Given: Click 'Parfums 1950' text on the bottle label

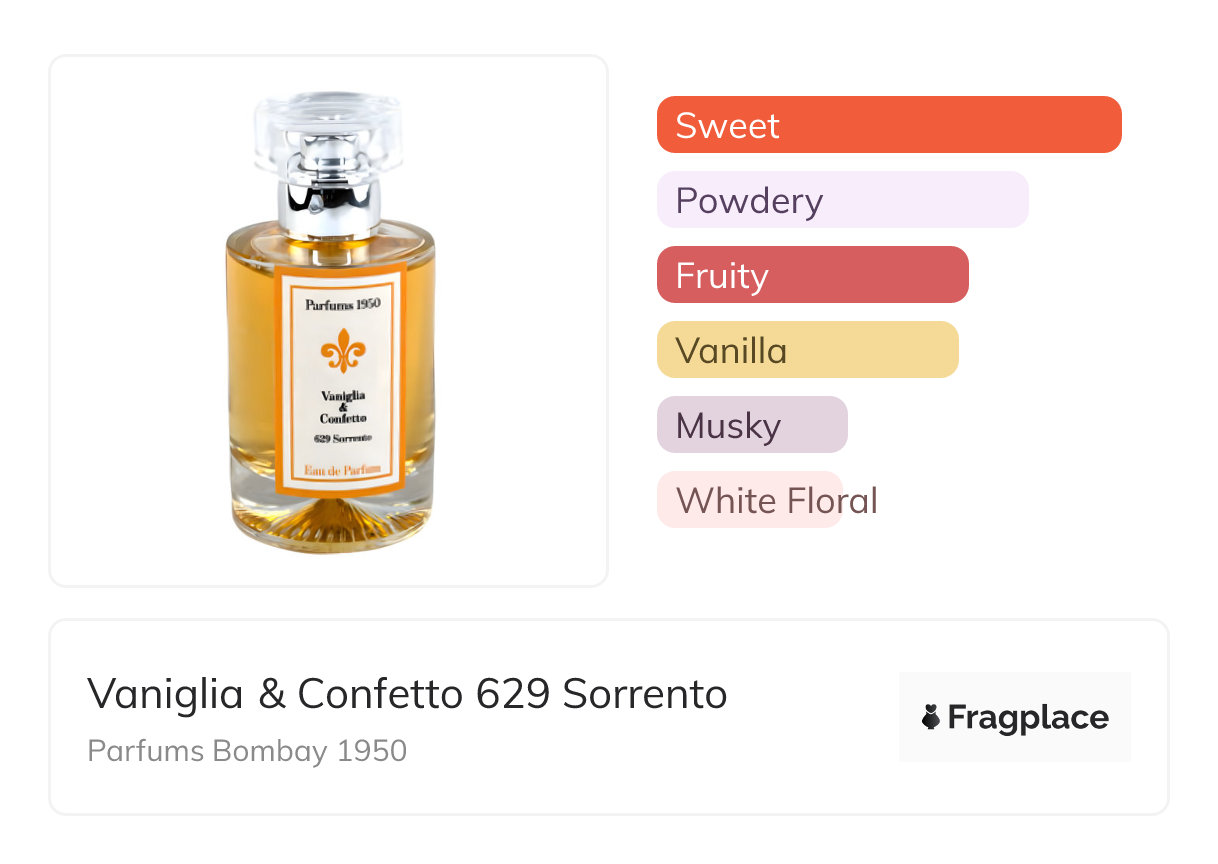Looking at the screenshot, I should point(343,305).
